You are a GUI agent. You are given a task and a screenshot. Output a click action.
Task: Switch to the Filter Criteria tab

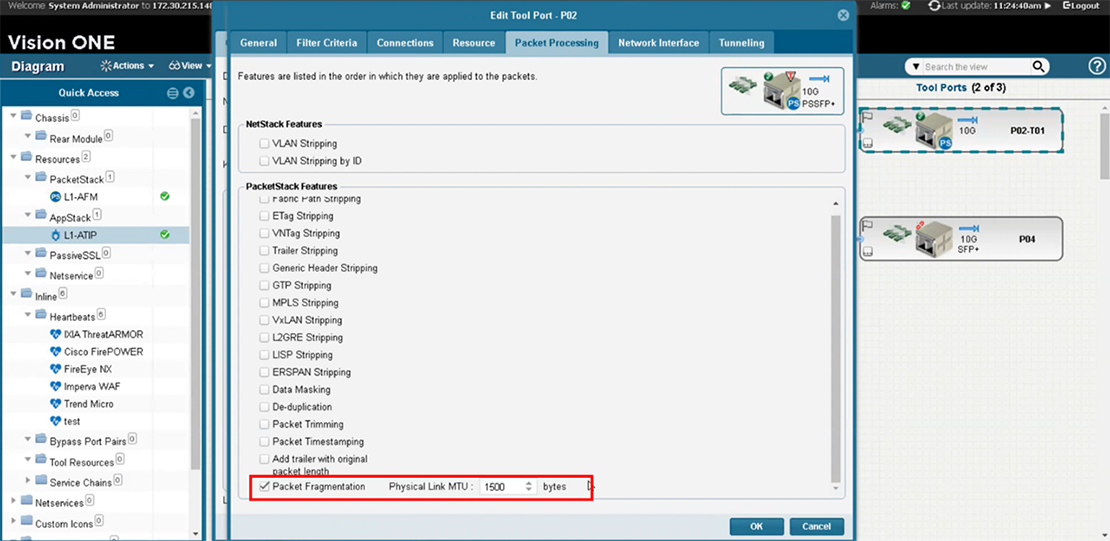[x=326, y=43]
